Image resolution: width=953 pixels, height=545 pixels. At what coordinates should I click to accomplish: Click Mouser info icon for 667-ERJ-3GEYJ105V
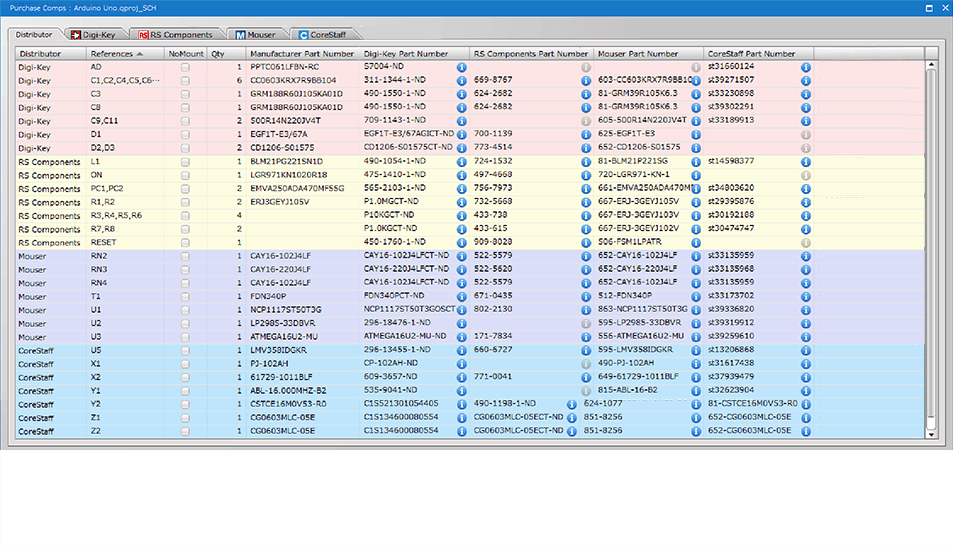point(696,202)
